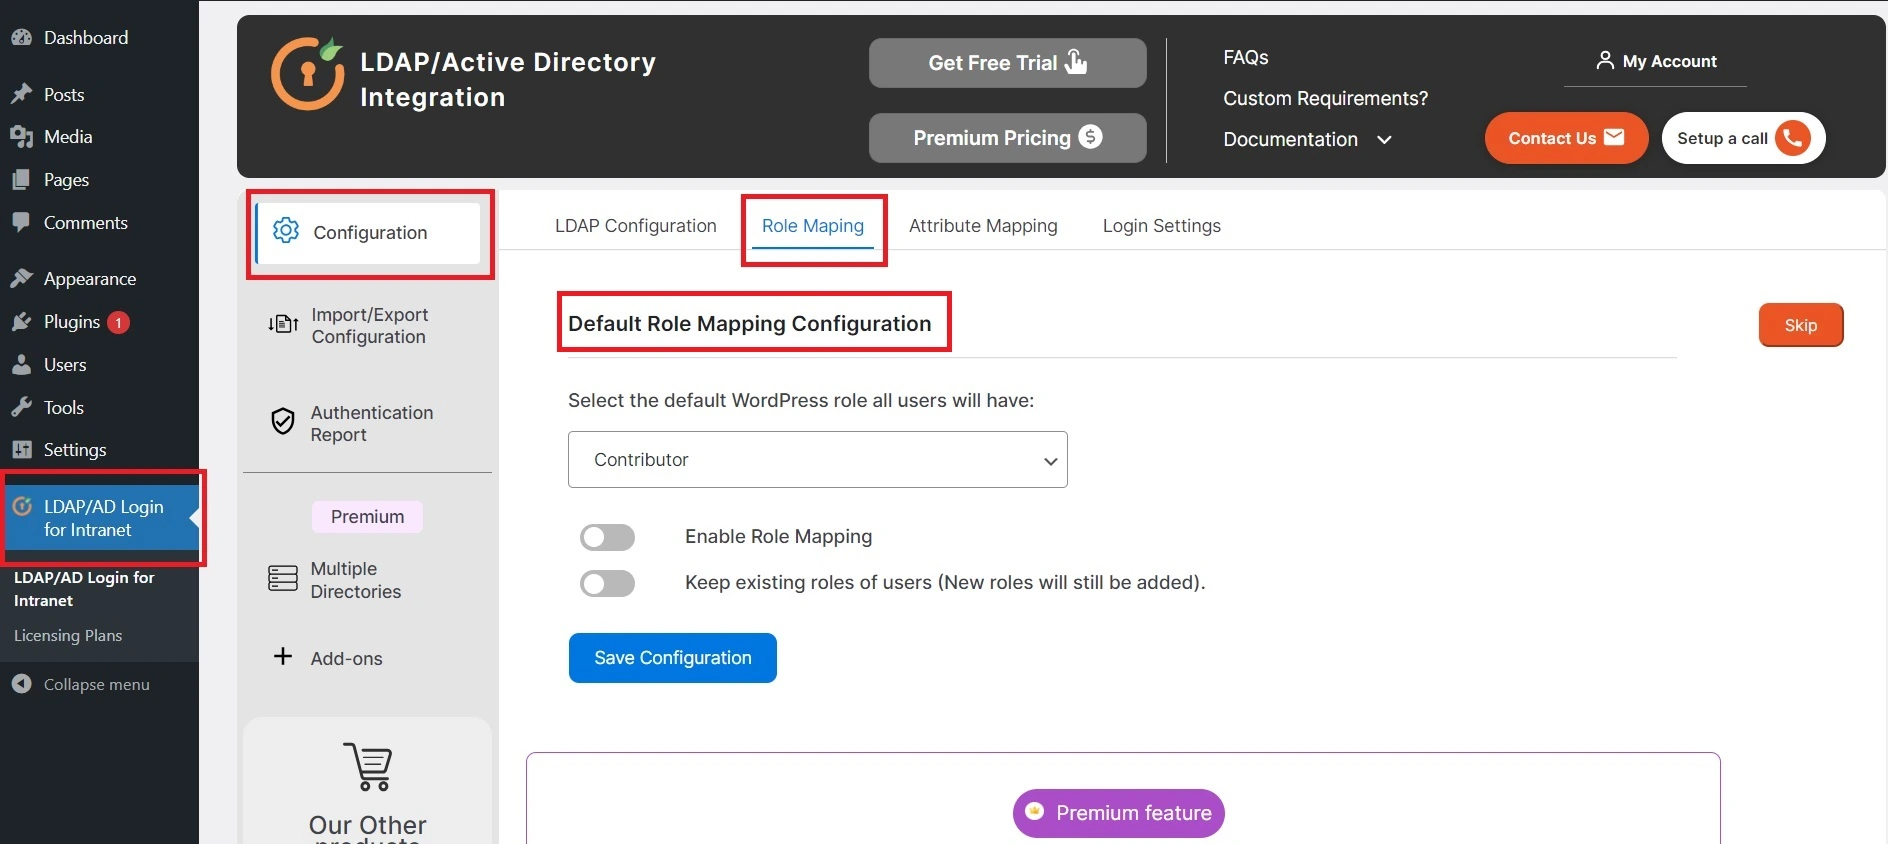Screen dimensions: 1888x844
Task: Click the shopping cart icon
Action: pyautogui.click(x=368, y=766)
